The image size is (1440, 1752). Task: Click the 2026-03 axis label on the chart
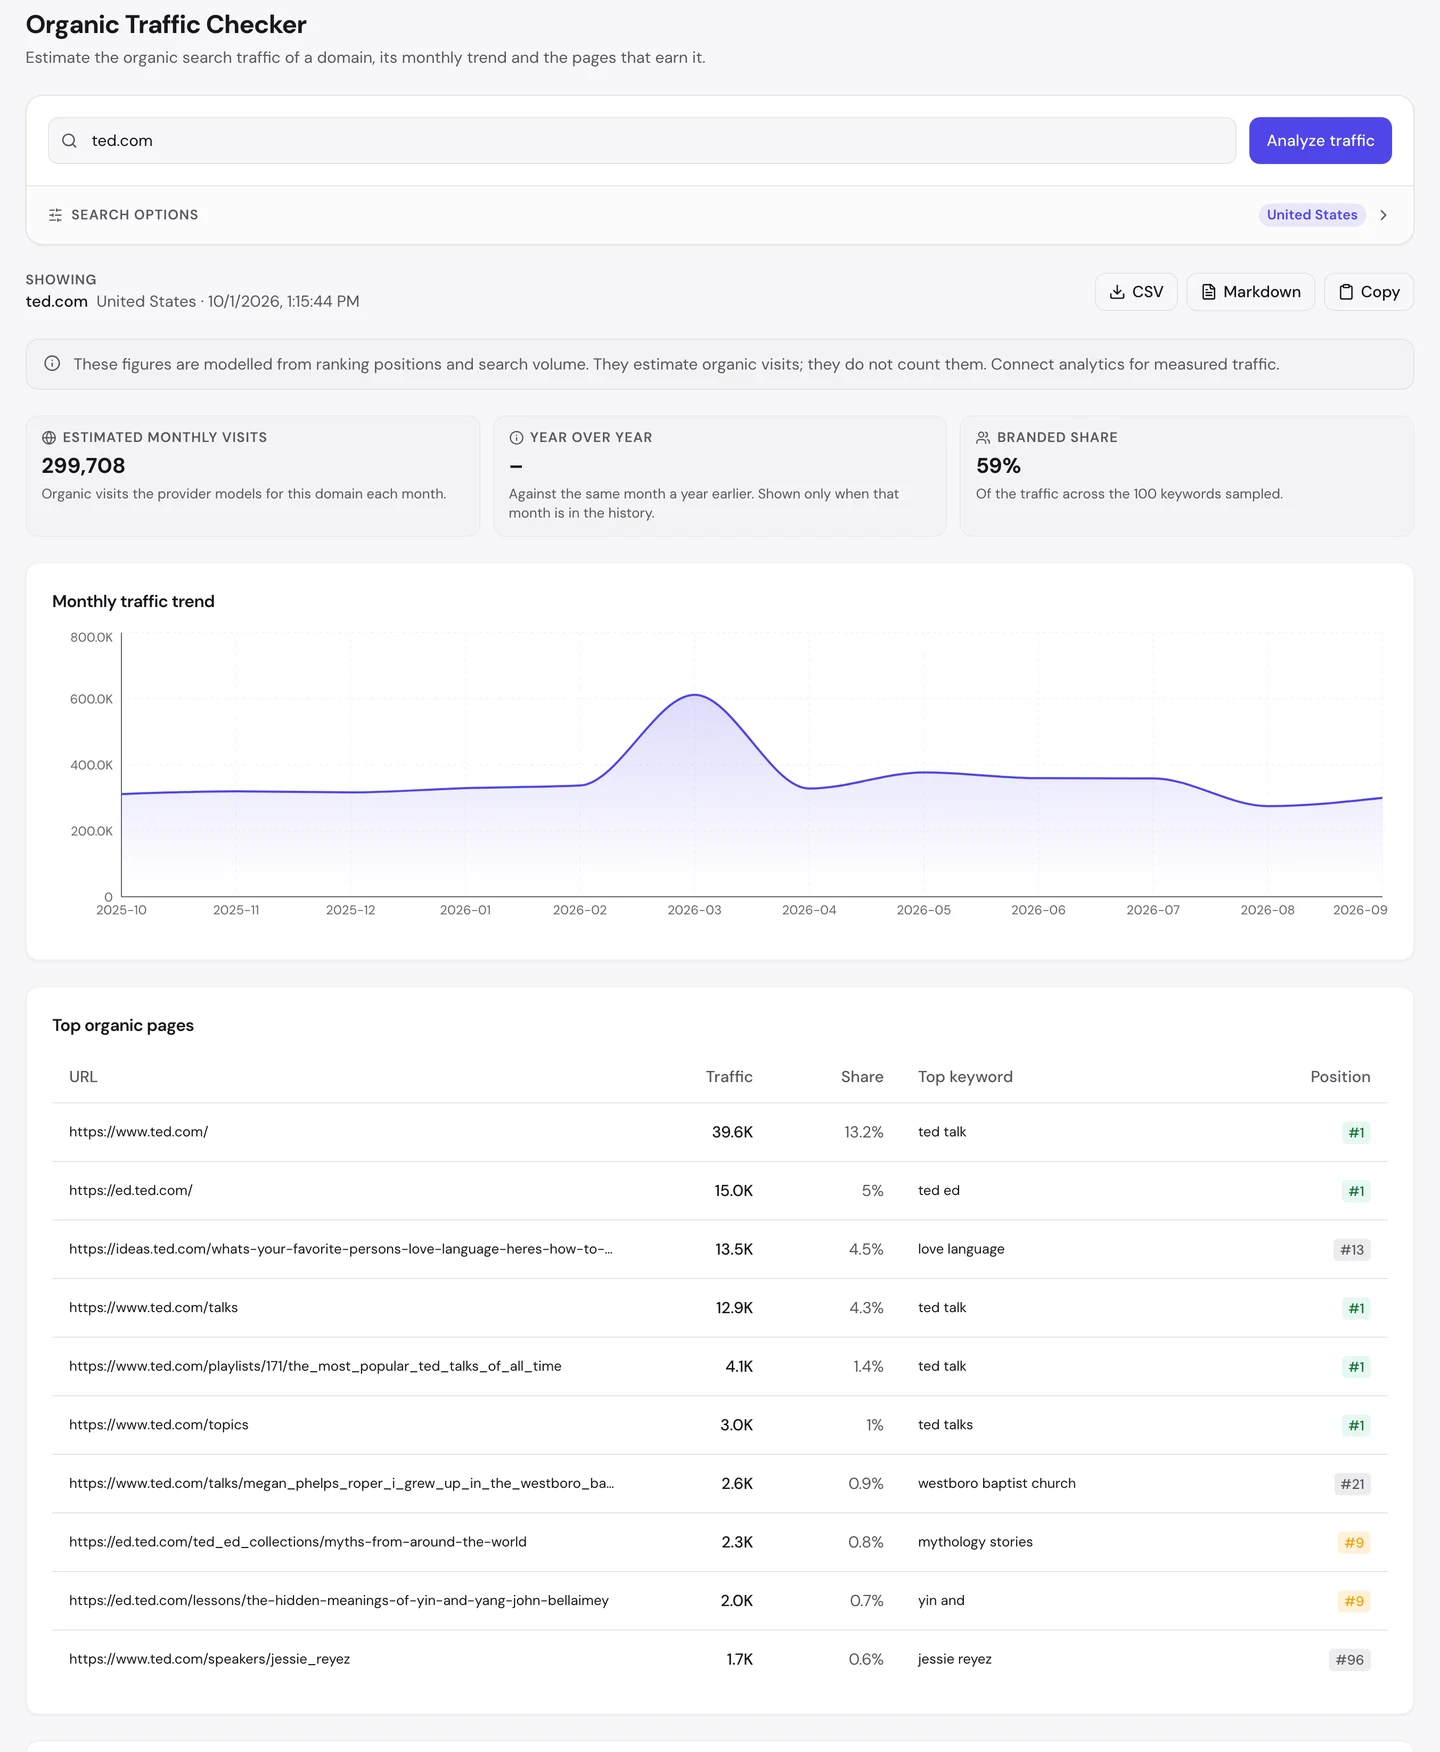click(694, 910)
